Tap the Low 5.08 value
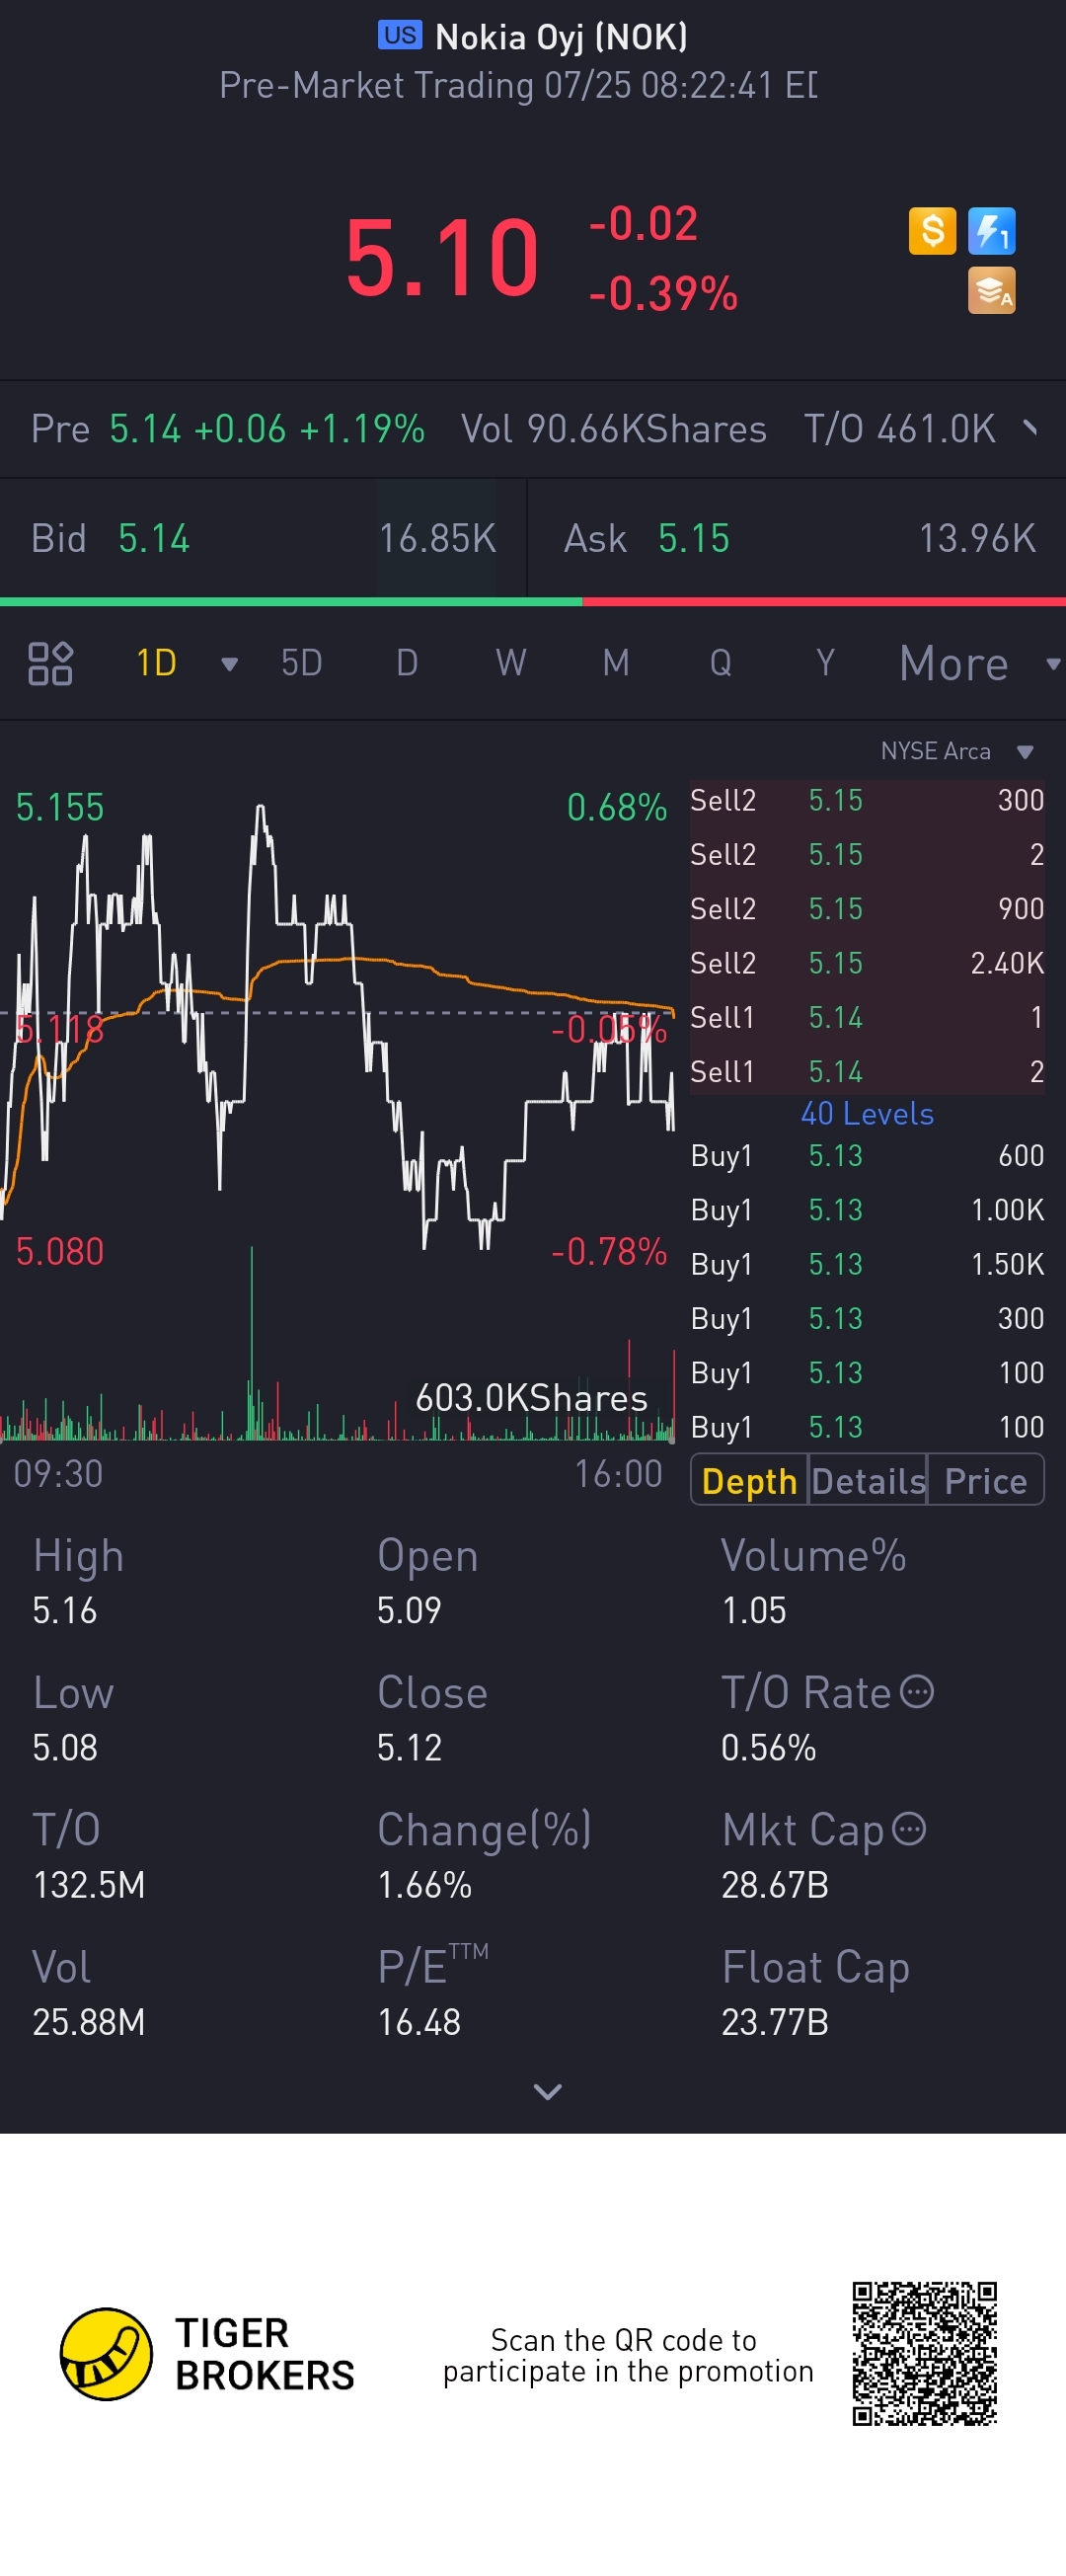 pyautogui.click(x=64, y=1747)
